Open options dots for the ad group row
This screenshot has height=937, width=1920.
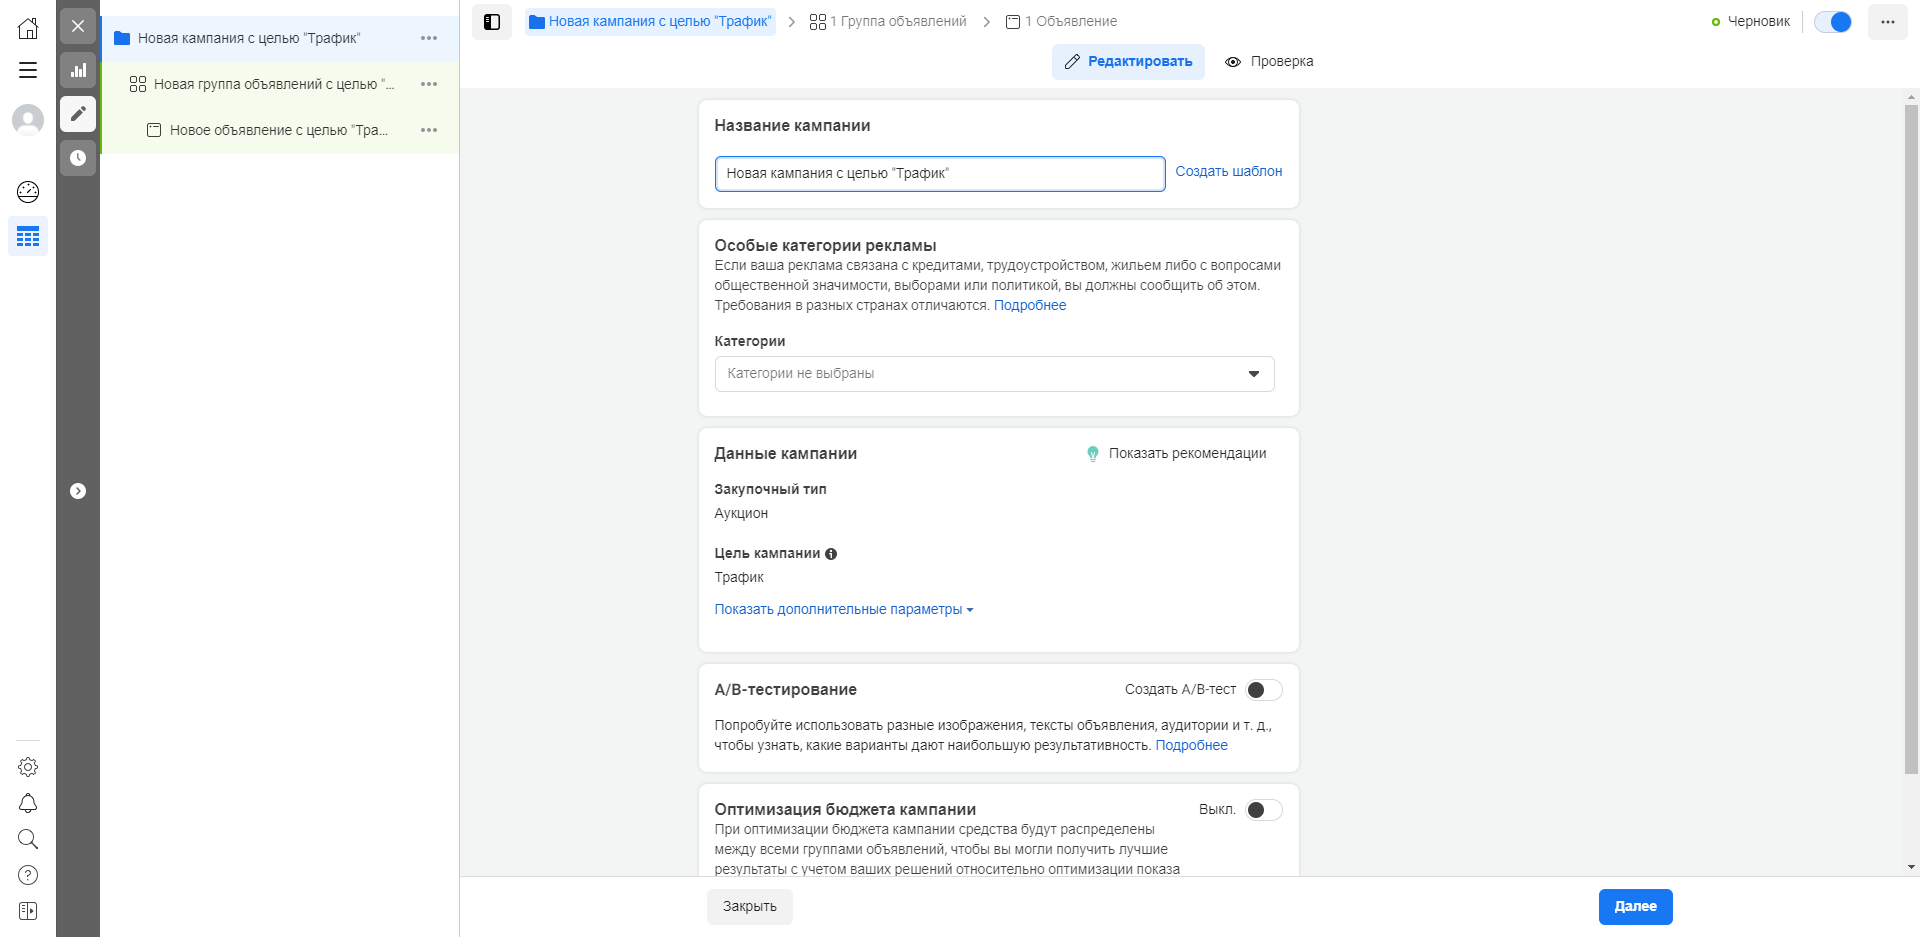[429, 84]
